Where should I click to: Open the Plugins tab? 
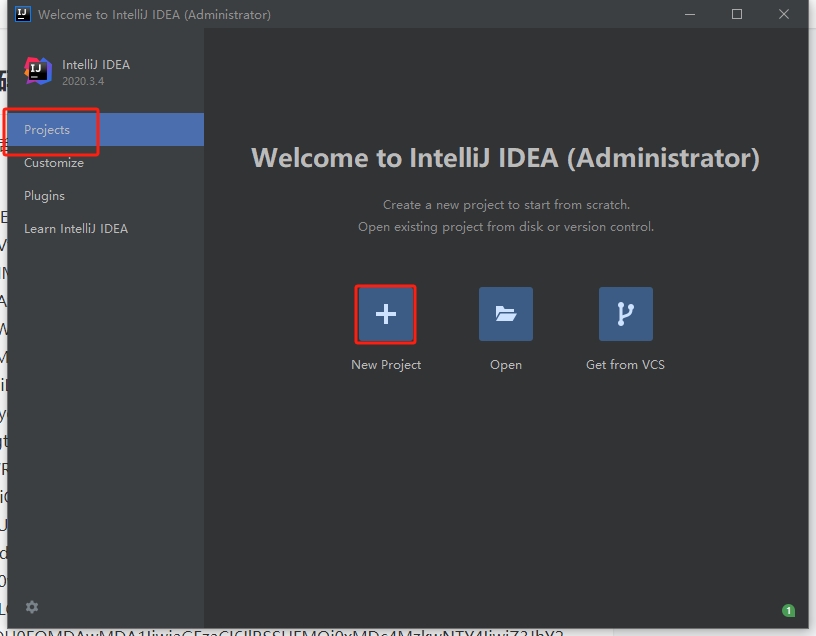click(106, 196)
